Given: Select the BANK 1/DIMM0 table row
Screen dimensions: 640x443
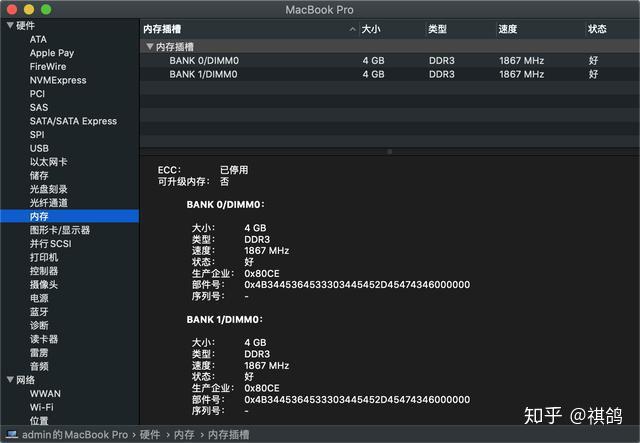Looking at the screenshot, I should pos(389,74).
